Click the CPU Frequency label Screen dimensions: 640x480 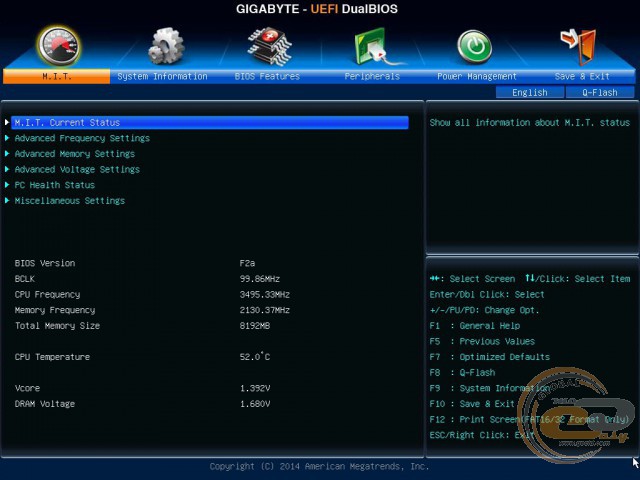tap(47, 295)
